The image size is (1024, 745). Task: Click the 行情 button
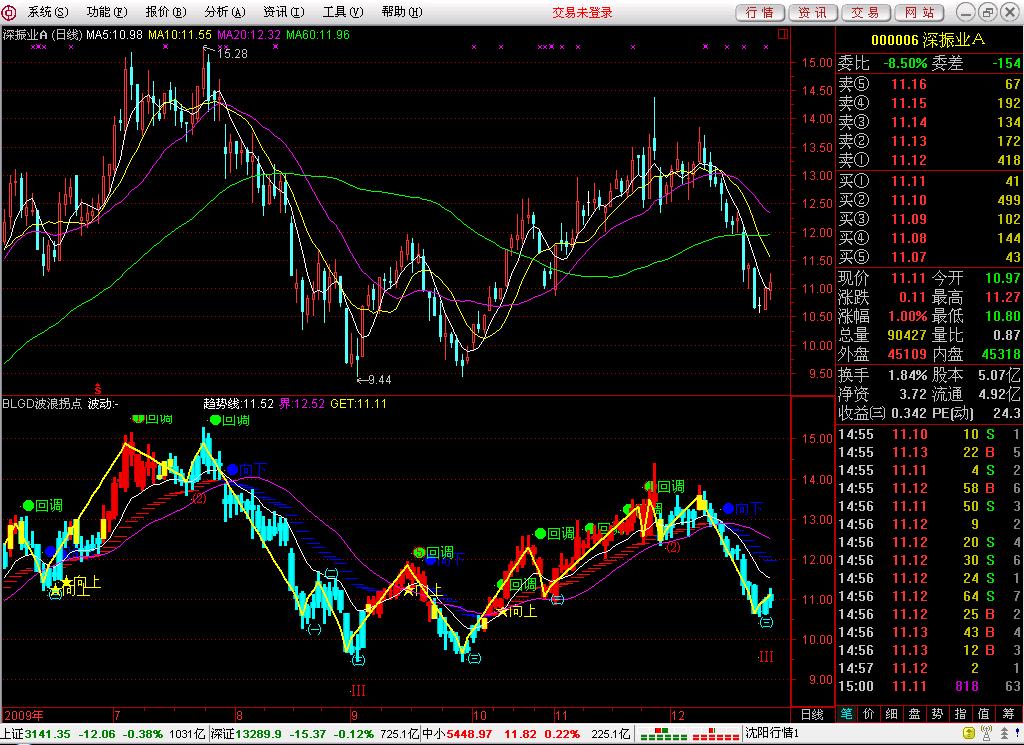pos(760,12)
